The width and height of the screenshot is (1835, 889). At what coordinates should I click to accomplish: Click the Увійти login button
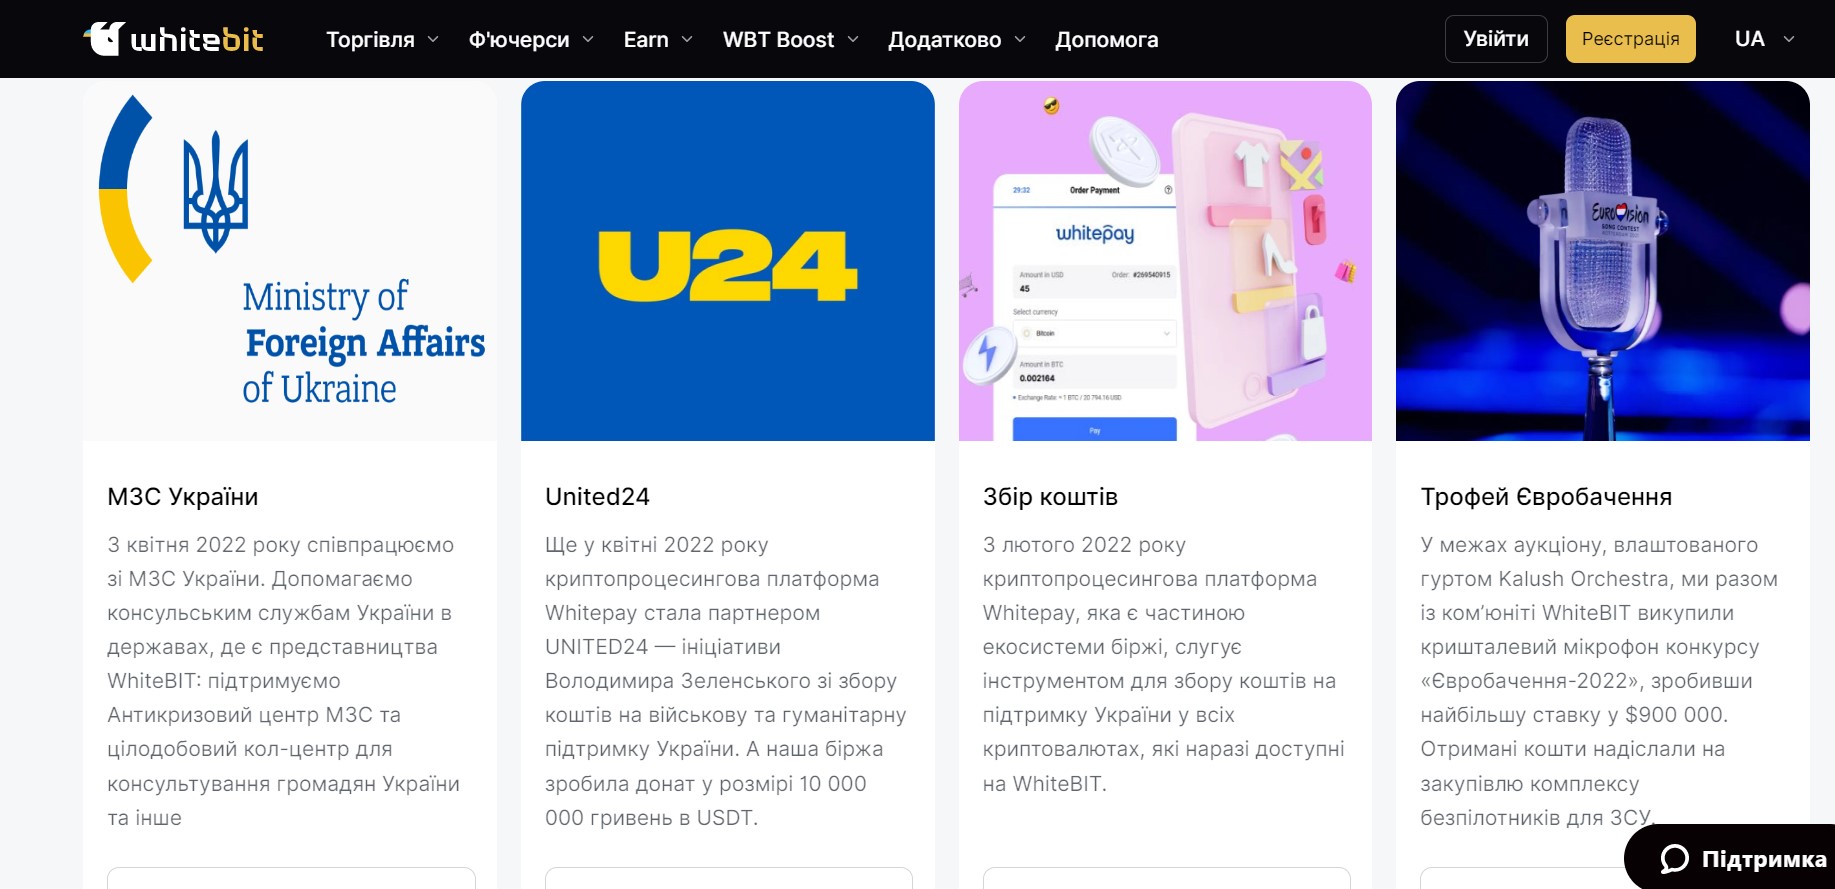tap(1496, 39)
